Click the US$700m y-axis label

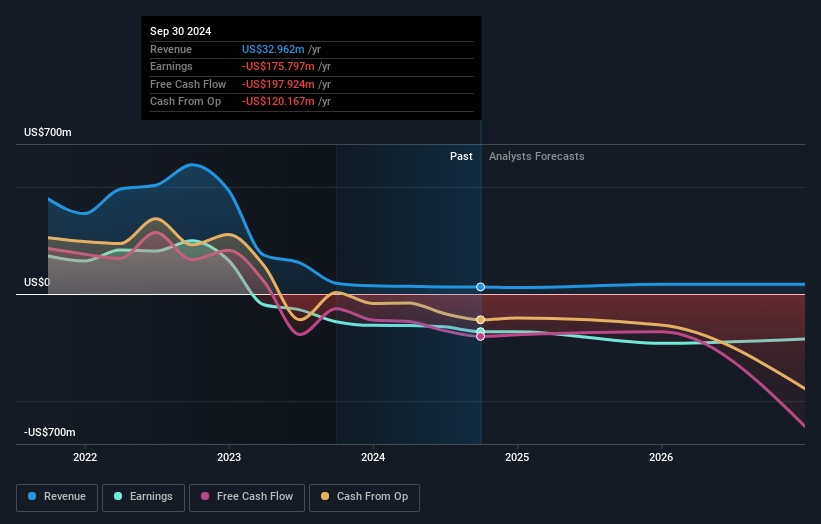coord(48,132)
